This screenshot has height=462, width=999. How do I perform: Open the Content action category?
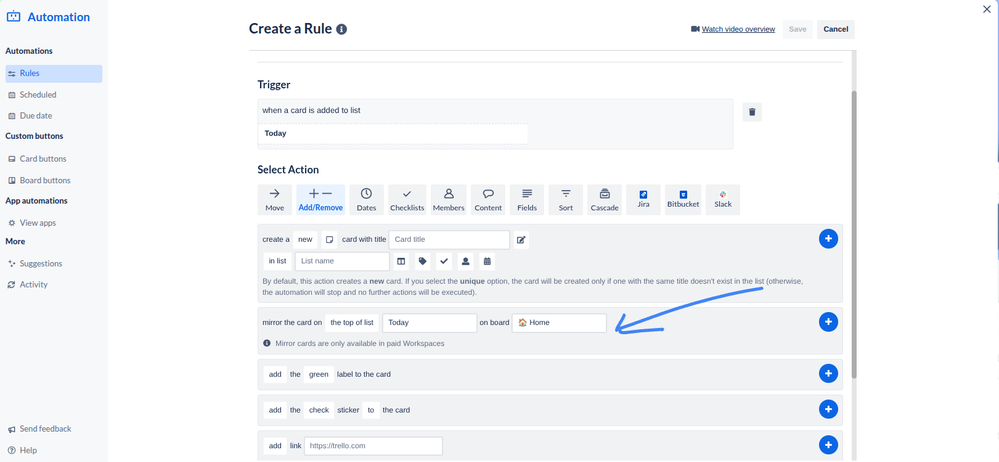(489, 200)
